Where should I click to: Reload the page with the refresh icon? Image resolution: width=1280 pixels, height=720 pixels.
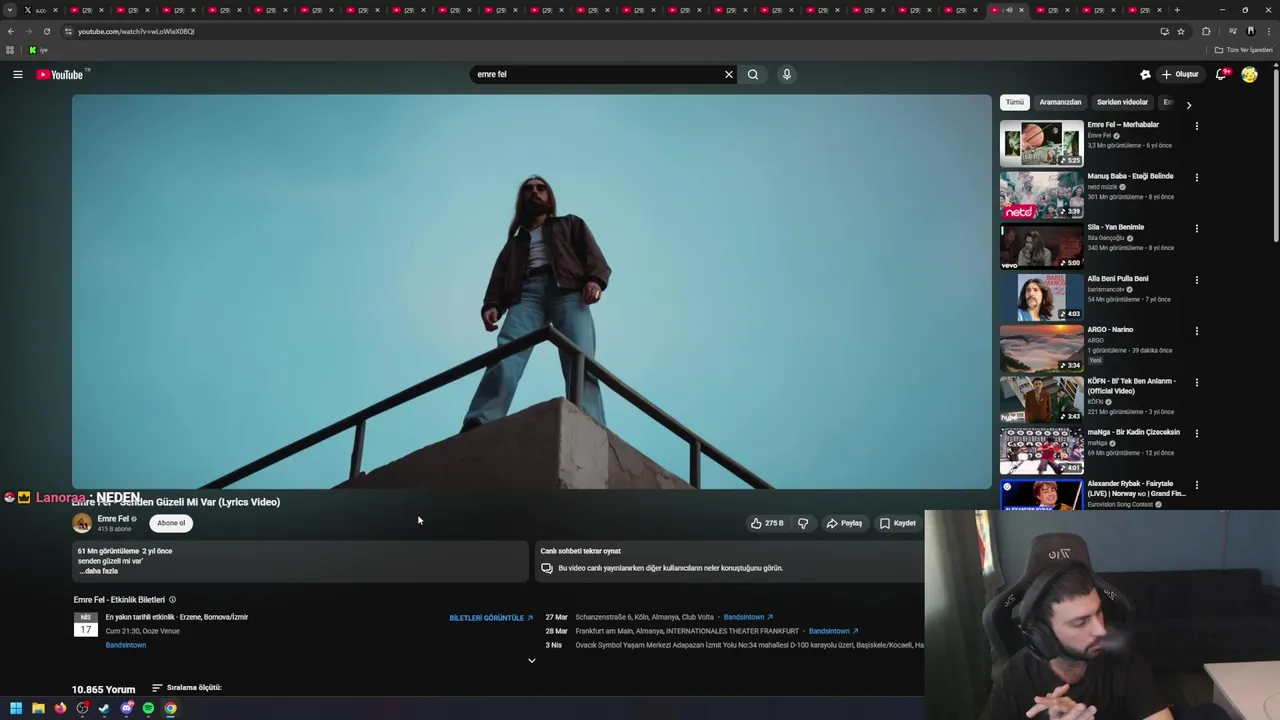click(46, 31)
